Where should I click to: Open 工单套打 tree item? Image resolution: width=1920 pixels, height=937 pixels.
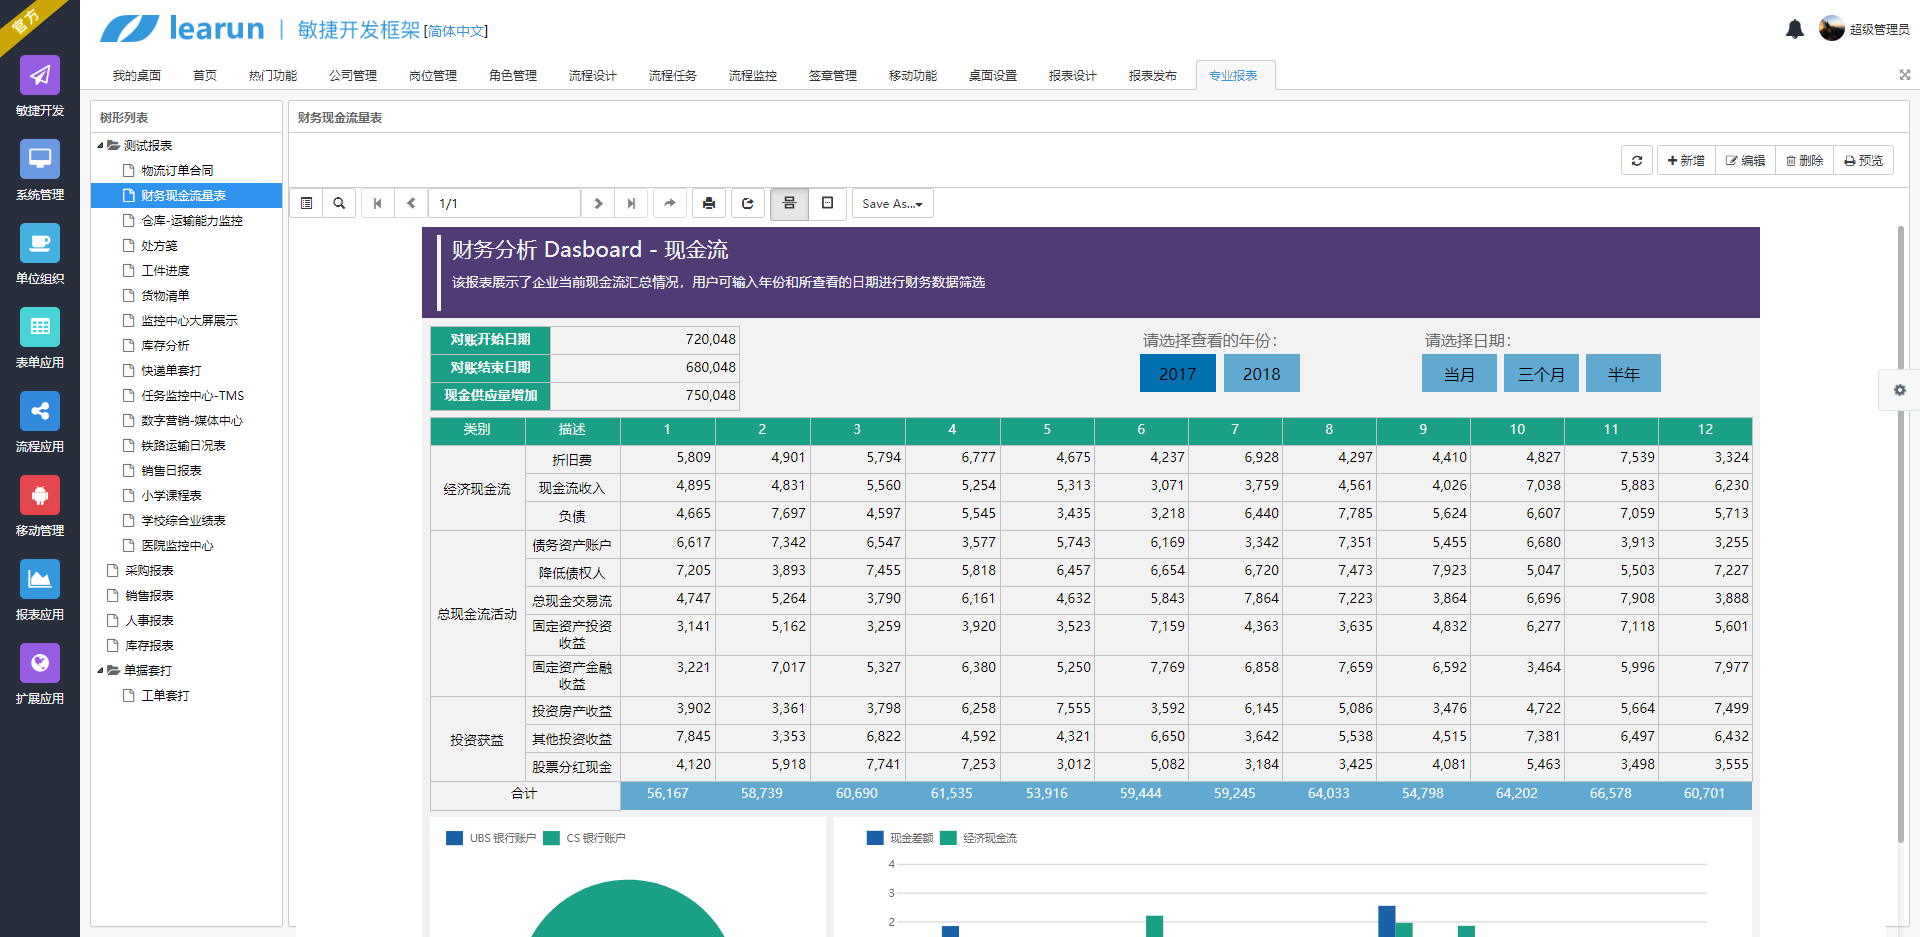click(x=165, y=695)
